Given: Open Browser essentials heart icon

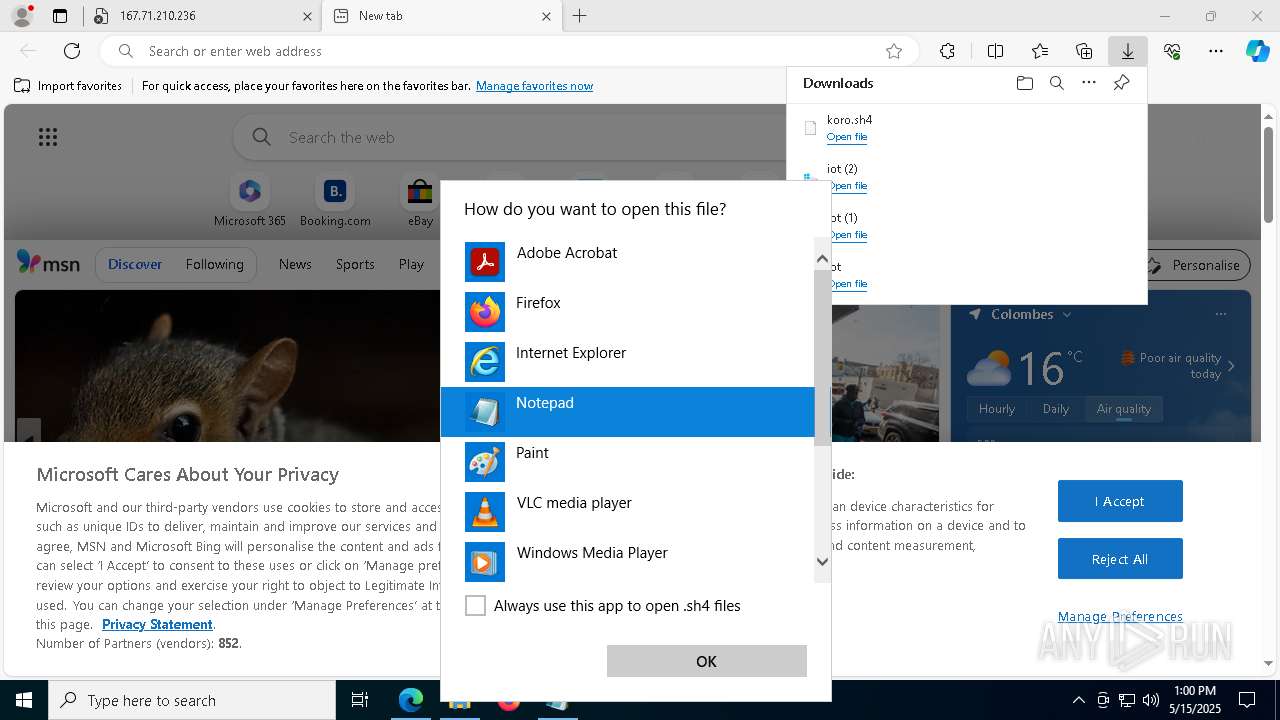Looking at the screenshot, I should tap(1172, 51).
